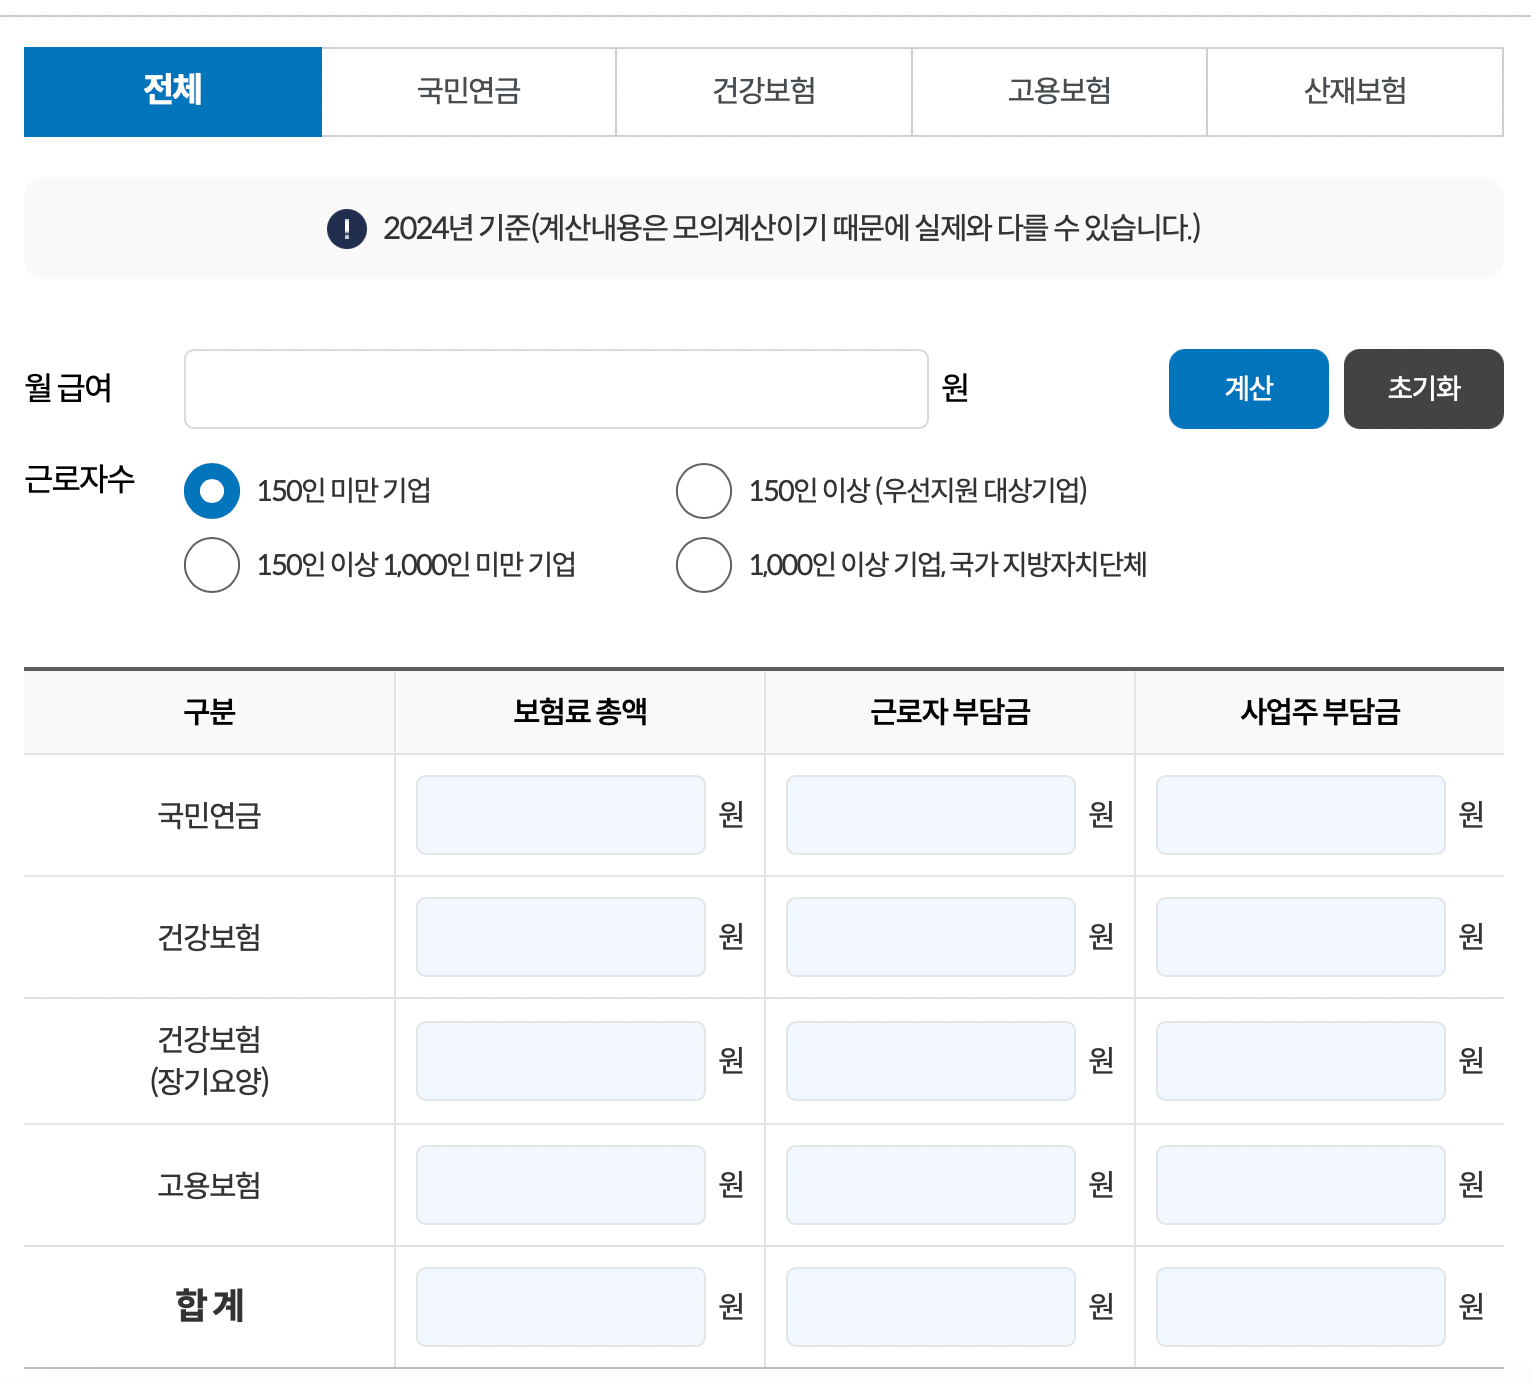Screen dimensions: 1531x1383
Task: Select the 전체 tab
Action: tap(172, 91)
